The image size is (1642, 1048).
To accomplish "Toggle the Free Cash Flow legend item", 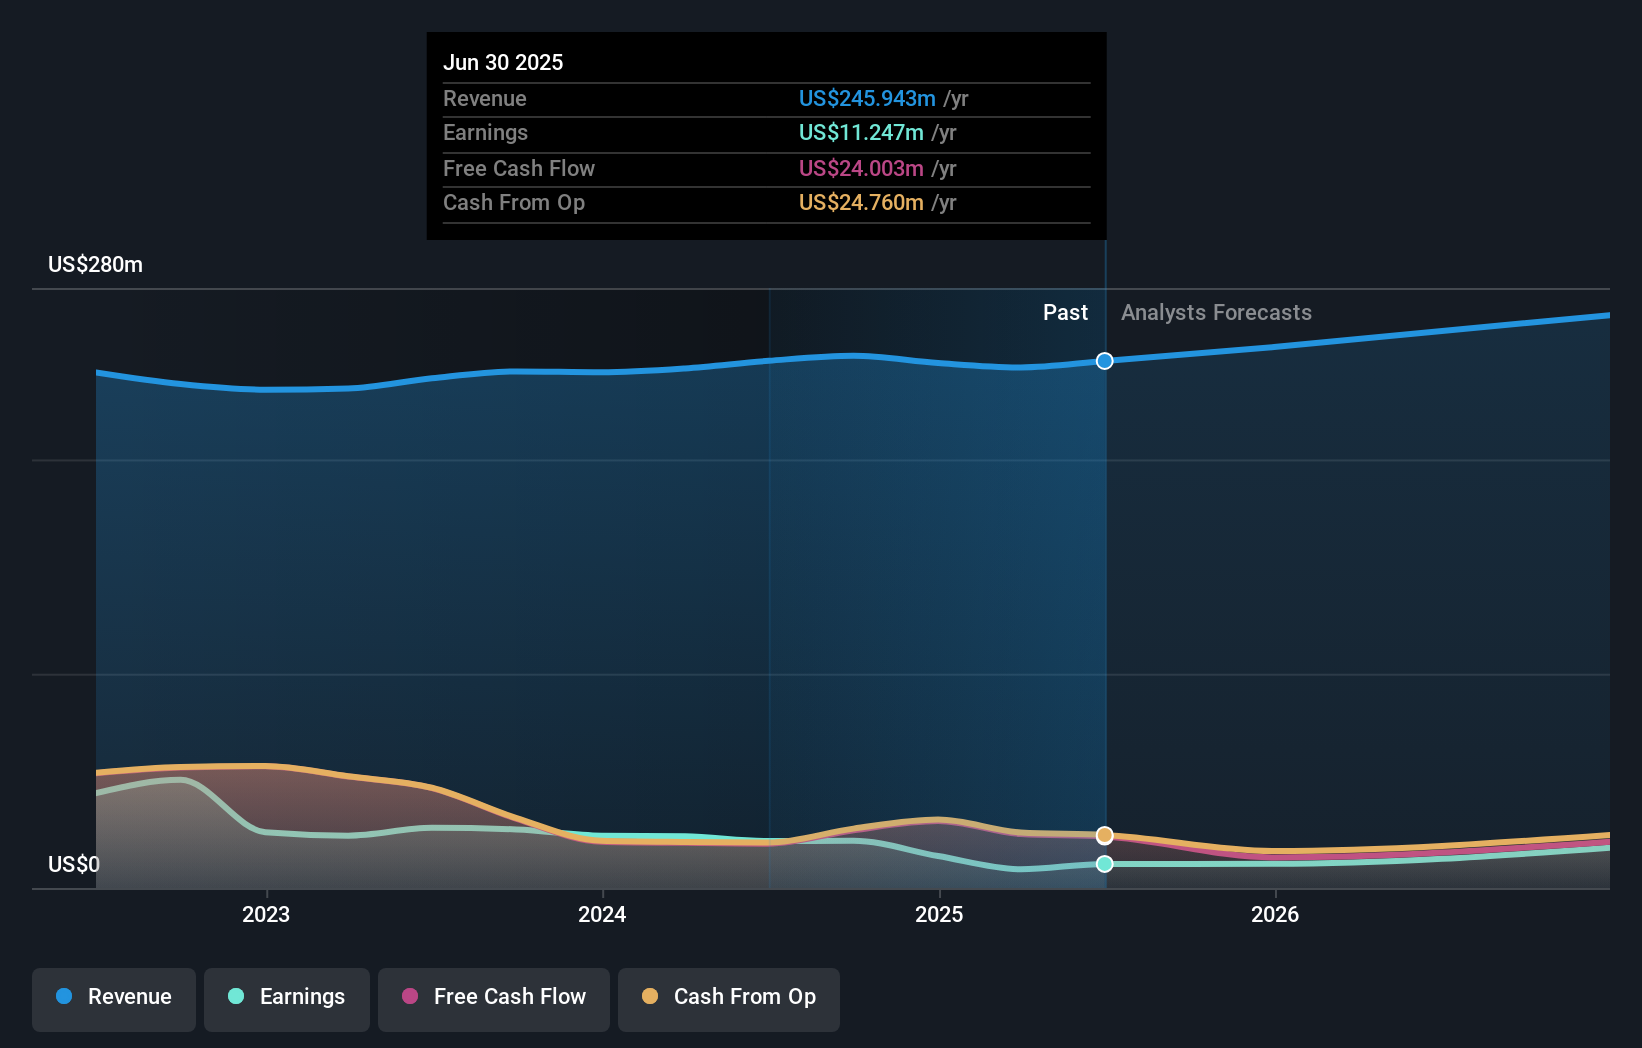I will 493,998.
